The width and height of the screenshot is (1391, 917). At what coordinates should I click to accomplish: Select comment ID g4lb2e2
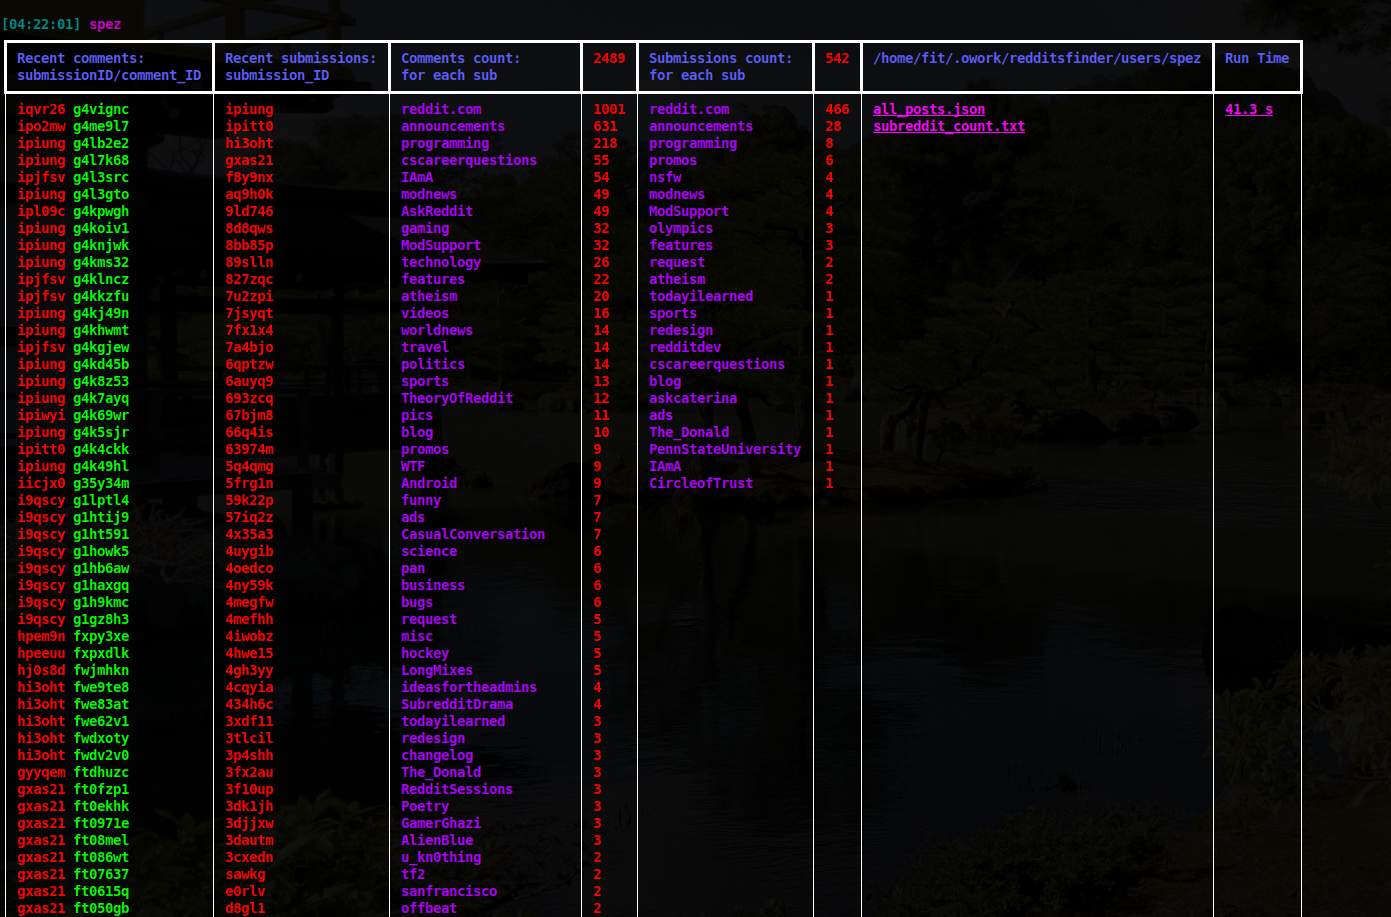(x=101, y=143)
